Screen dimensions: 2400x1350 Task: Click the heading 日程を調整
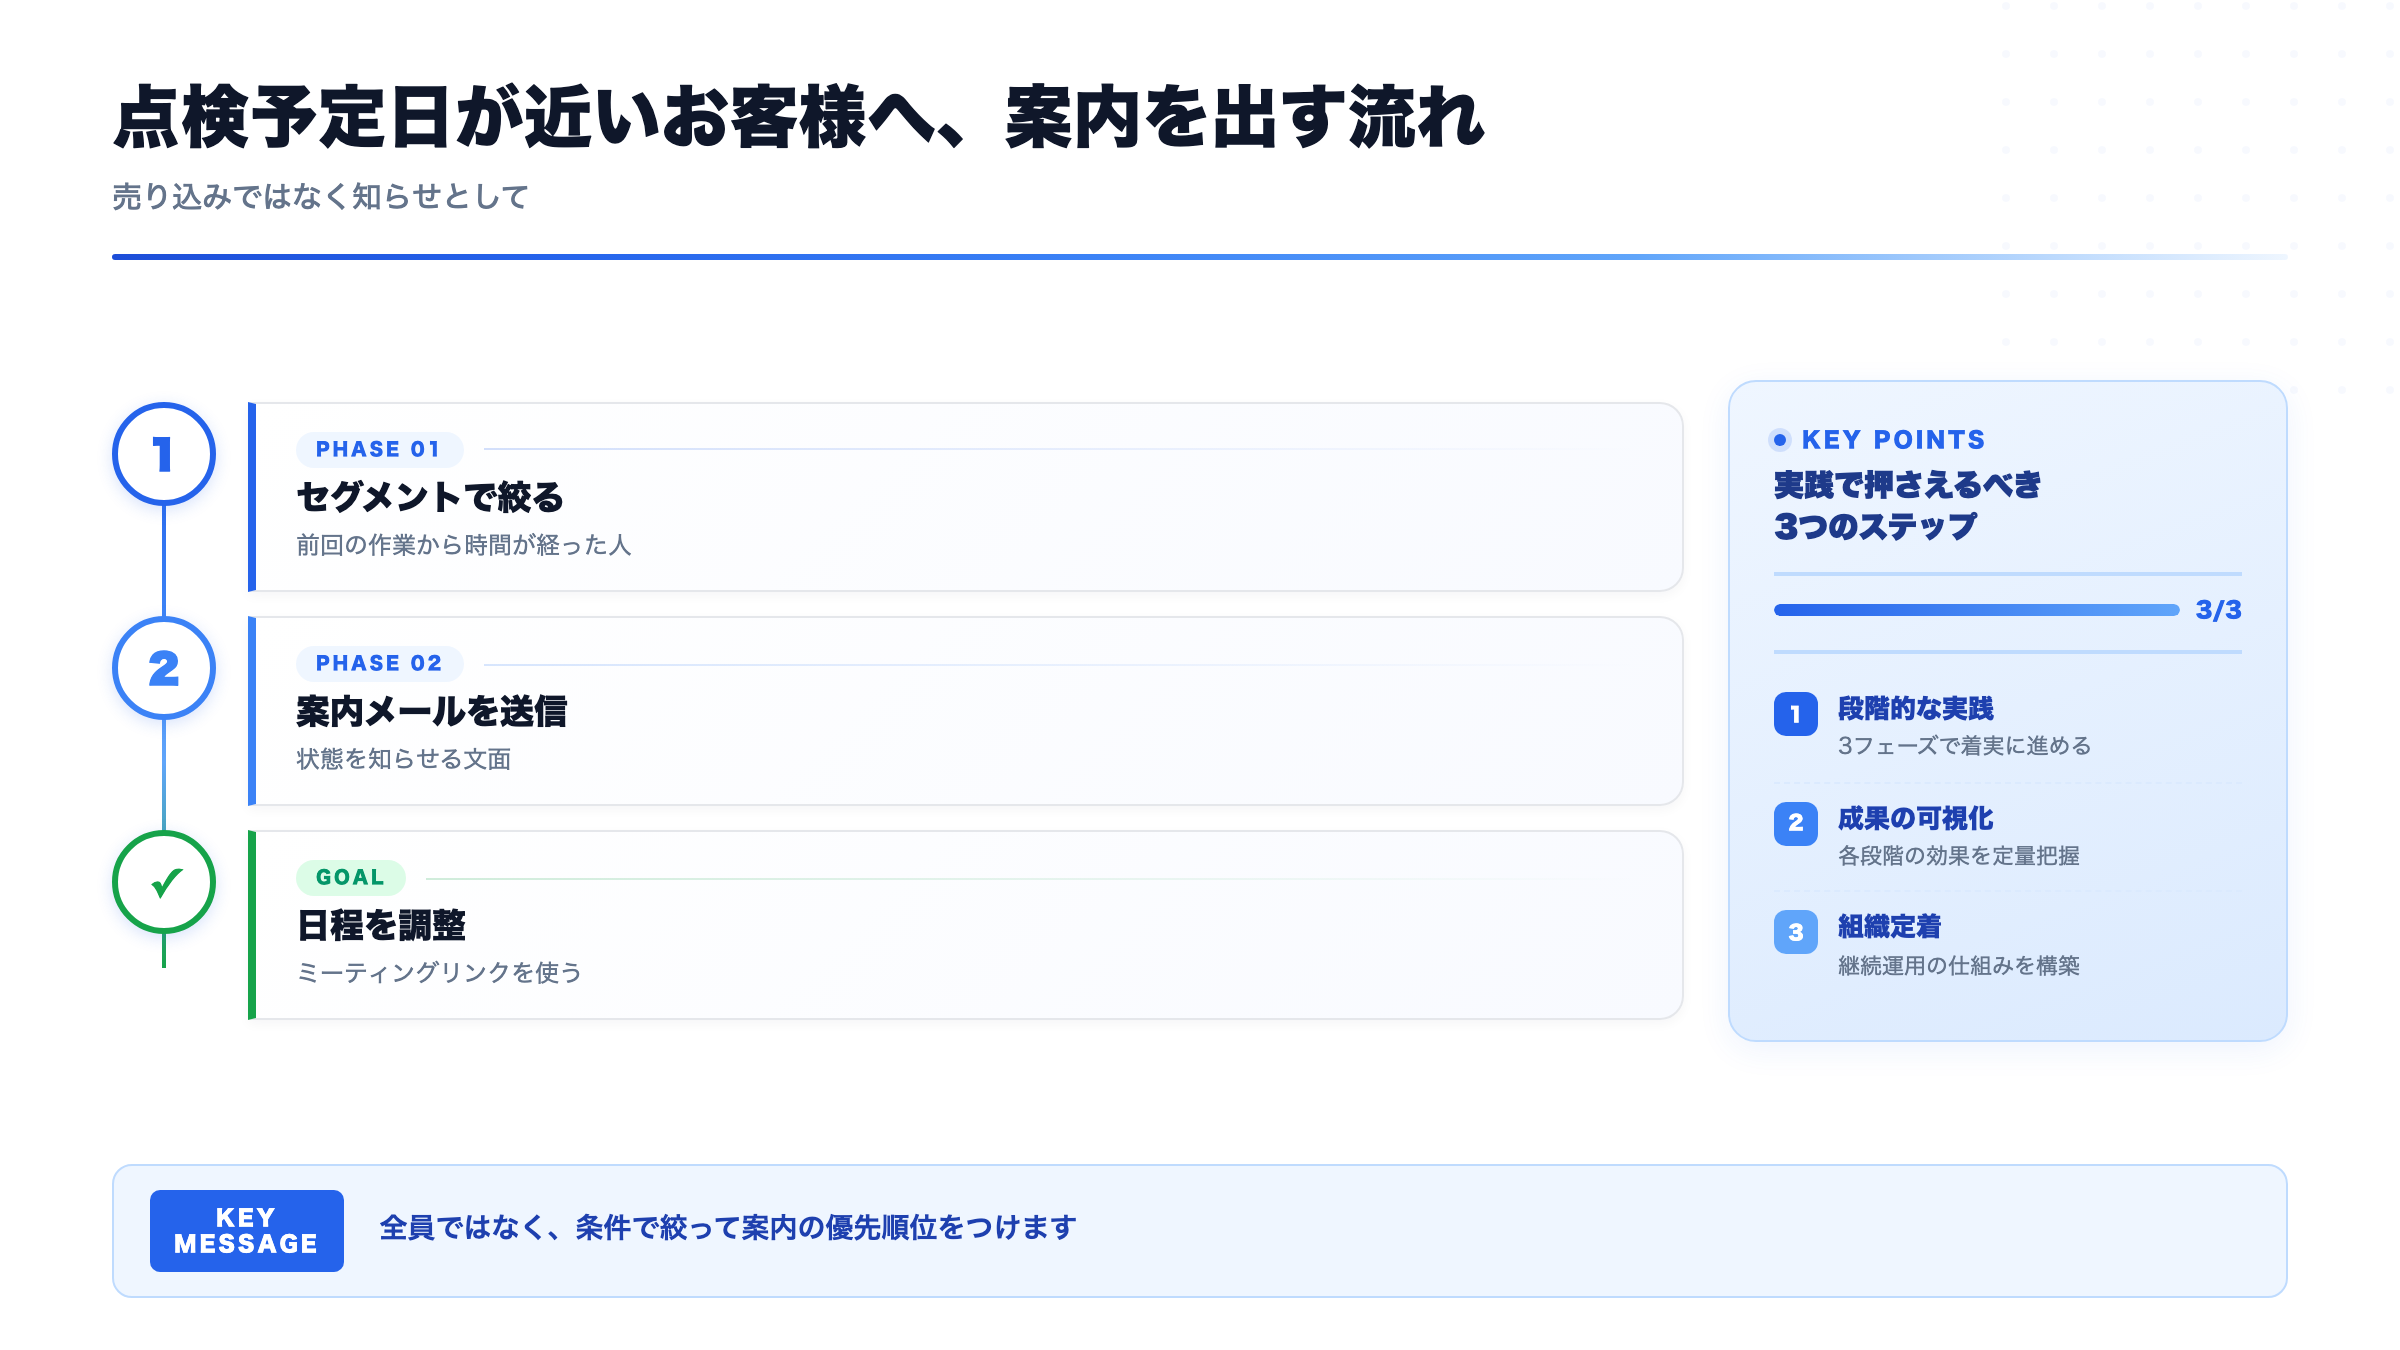point(381,925)
